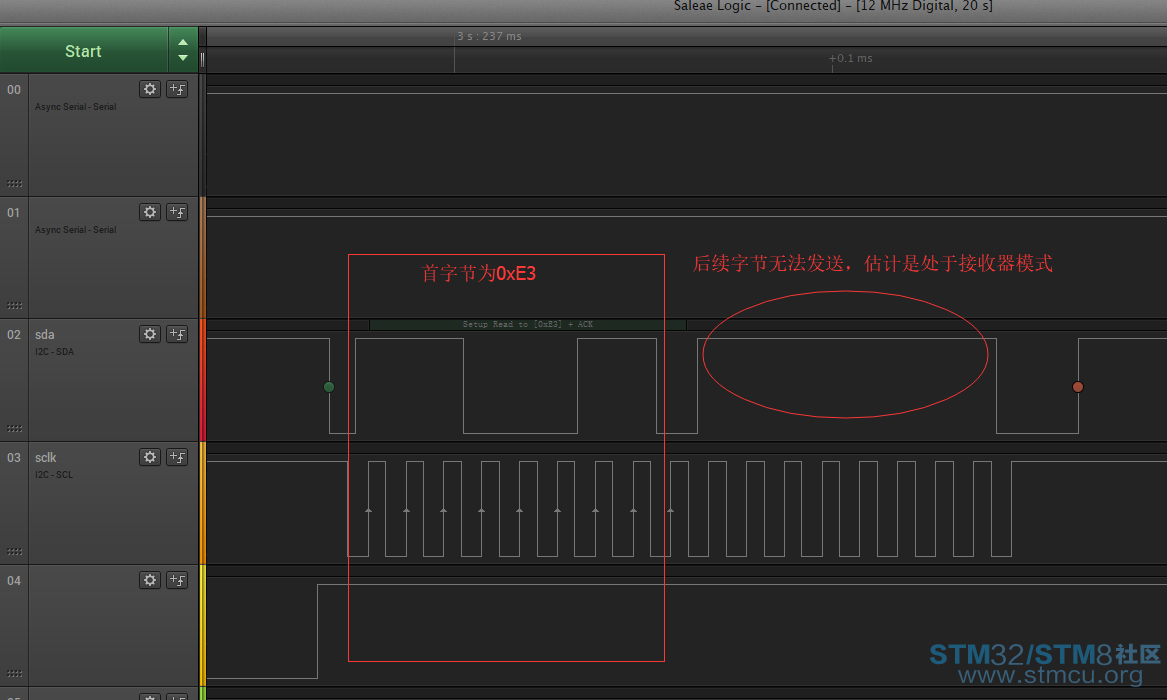Click the up arrow beside Start
The image size is (1167, 700).
(183, 42)
